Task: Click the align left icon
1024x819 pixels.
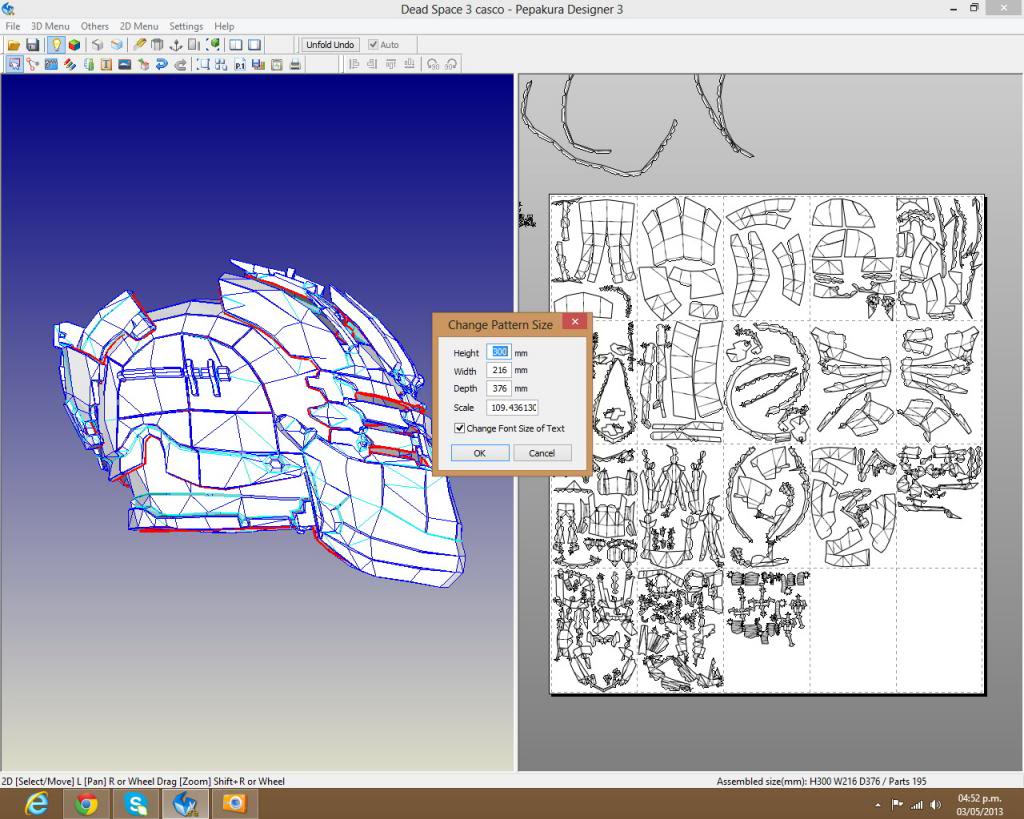Action: tap(353, 64)
